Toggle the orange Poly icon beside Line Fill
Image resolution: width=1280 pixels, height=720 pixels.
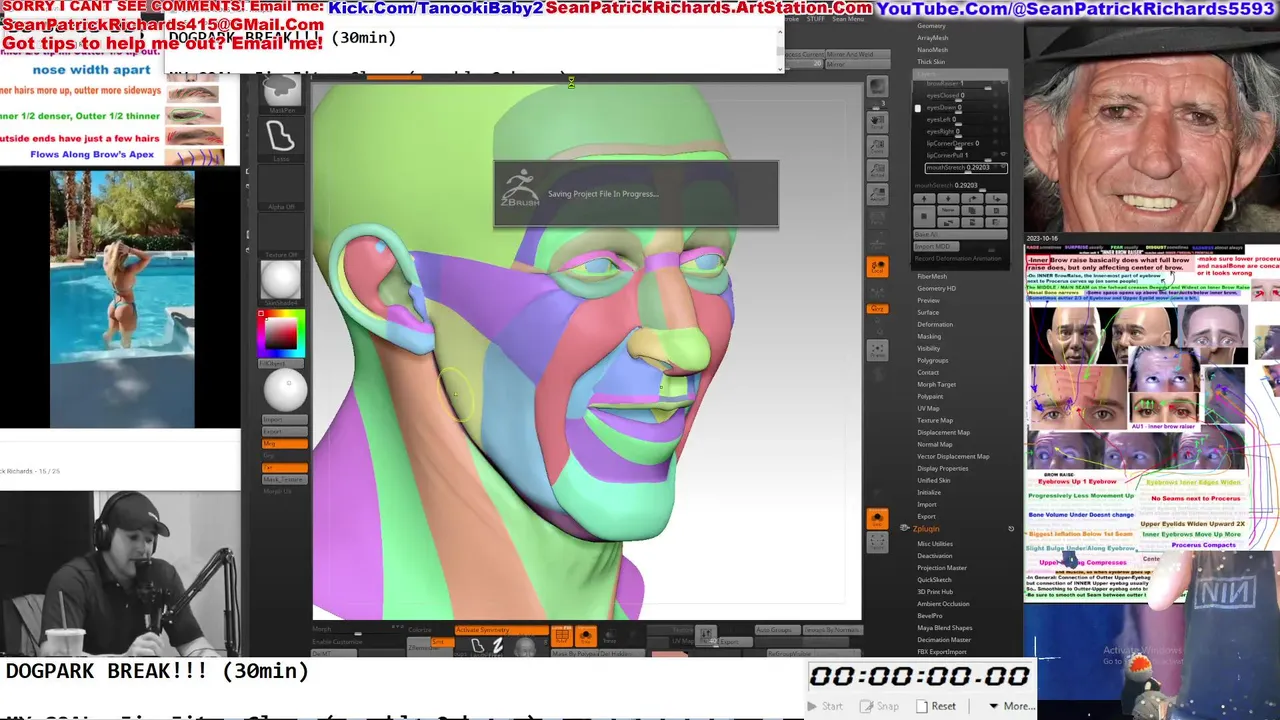pyautogui.click(x=586, y=636)
